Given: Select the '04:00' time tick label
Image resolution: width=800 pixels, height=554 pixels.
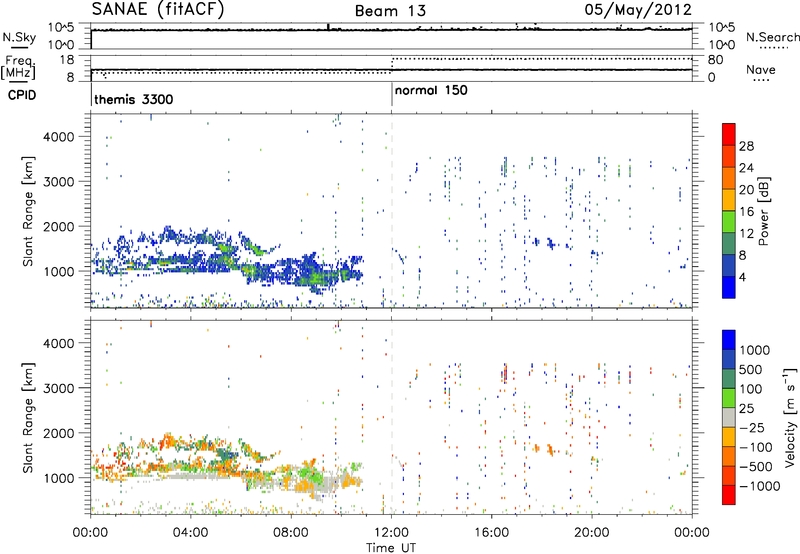Looking at the screenshot, I should pos(190,533).
